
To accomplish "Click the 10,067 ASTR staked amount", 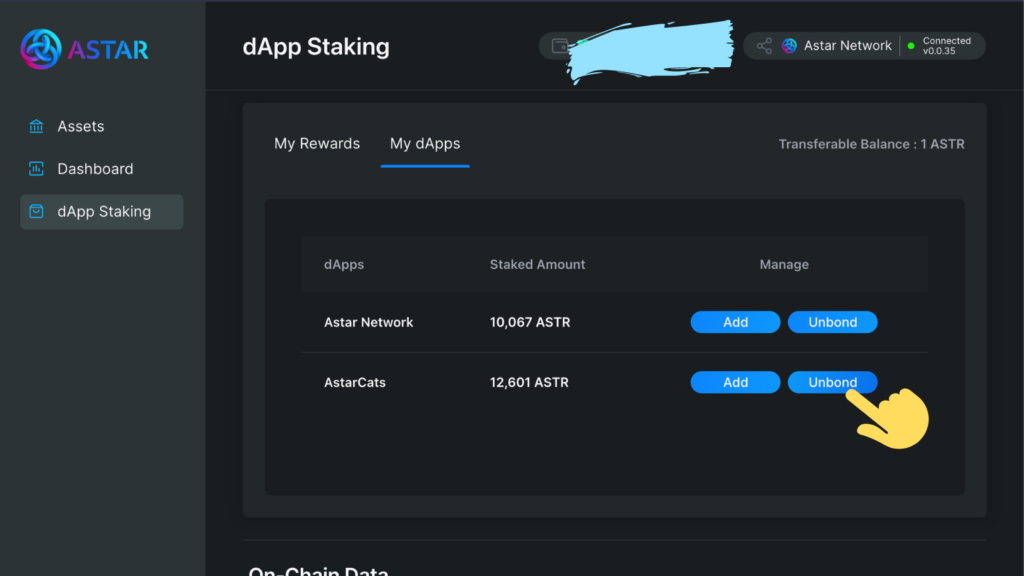I will pos(530,322).
